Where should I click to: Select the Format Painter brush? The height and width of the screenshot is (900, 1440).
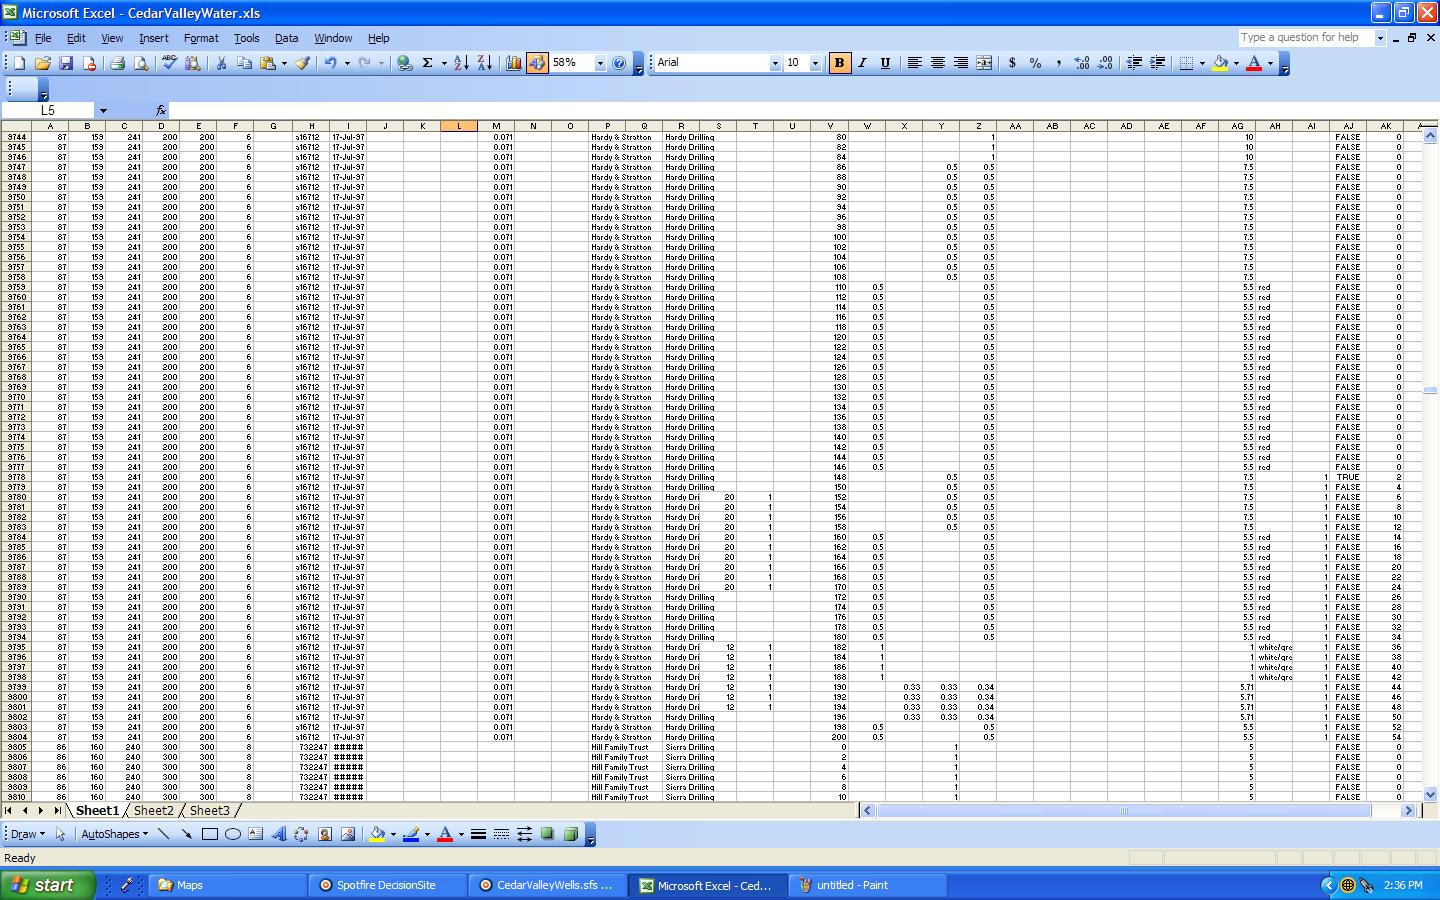click(303, 63)
